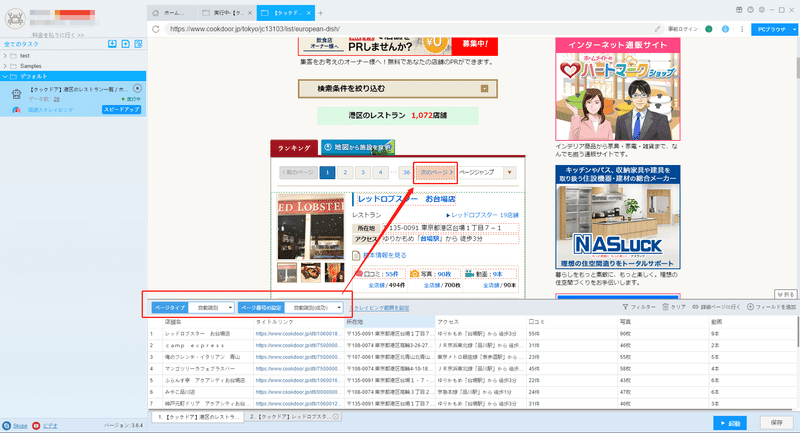This screenshot has width=800, height=433.
Task: Click the レッドロブスター お台場店 title link
Action: [407, 199]
